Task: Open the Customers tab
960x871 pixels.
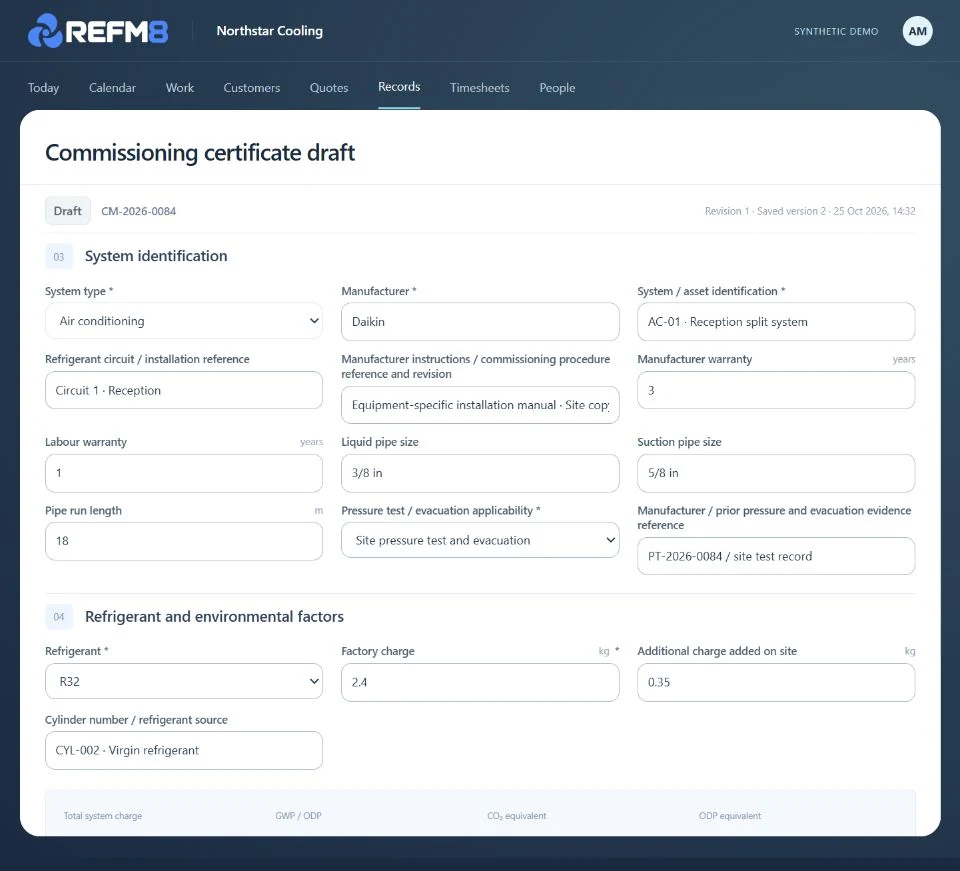Action: [x=252, y=88]
